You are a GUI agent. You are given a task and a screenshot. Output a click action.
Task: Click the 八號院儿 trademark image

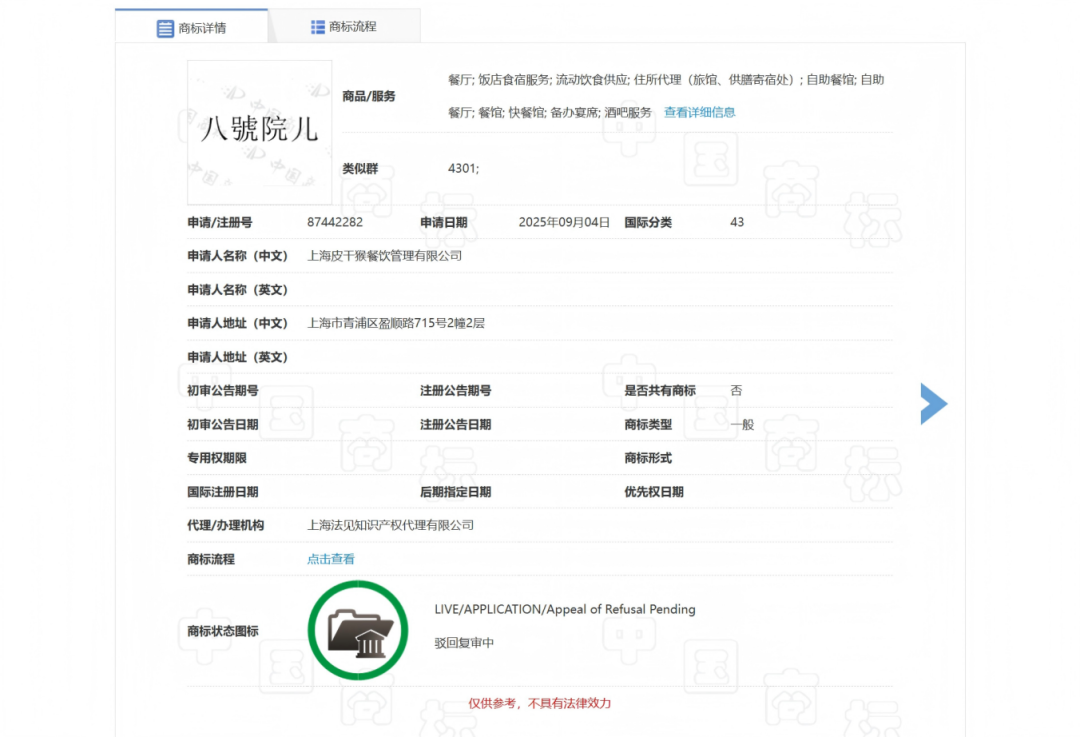[259, 132]
